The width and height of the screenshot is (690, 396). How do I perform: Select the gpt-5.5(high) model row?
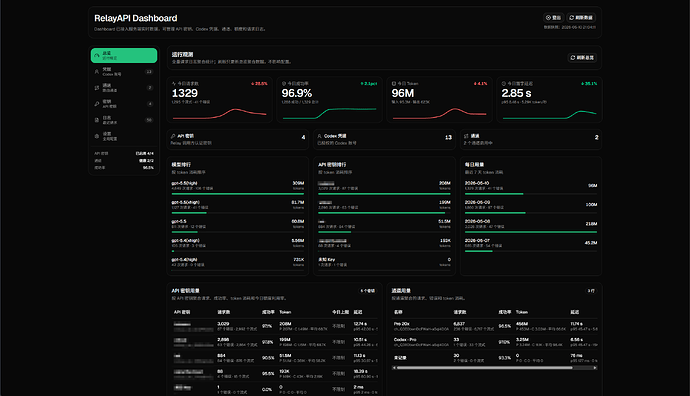(238, 187)
